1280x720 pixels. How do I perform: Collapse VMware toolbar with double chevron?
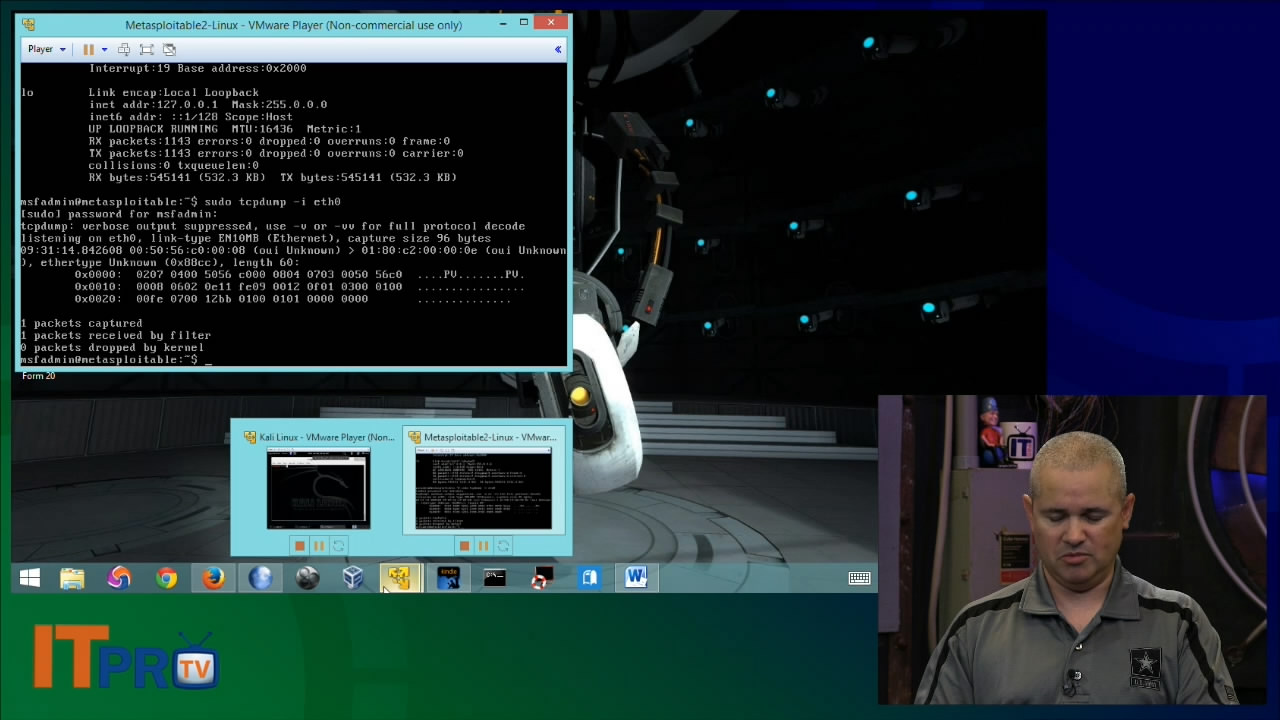pyautogui.click(x=558, y=49)
